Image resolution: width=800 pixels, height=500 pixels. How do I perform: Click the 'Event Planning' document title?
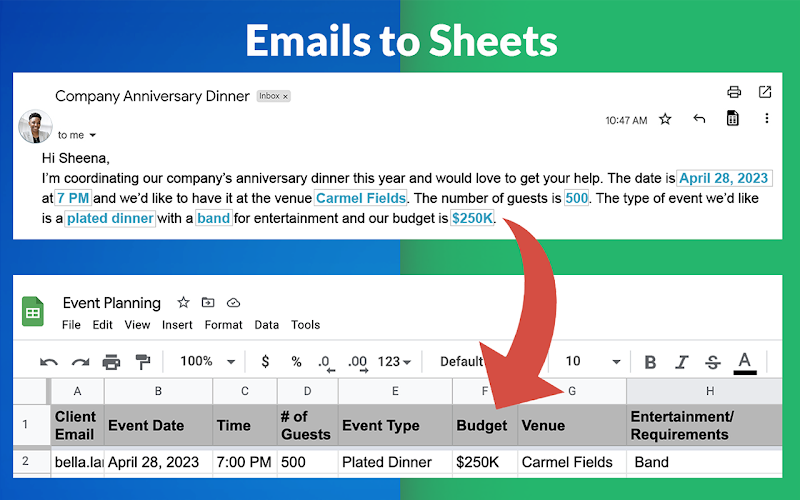pyautogui.click(x=112, y=303)
